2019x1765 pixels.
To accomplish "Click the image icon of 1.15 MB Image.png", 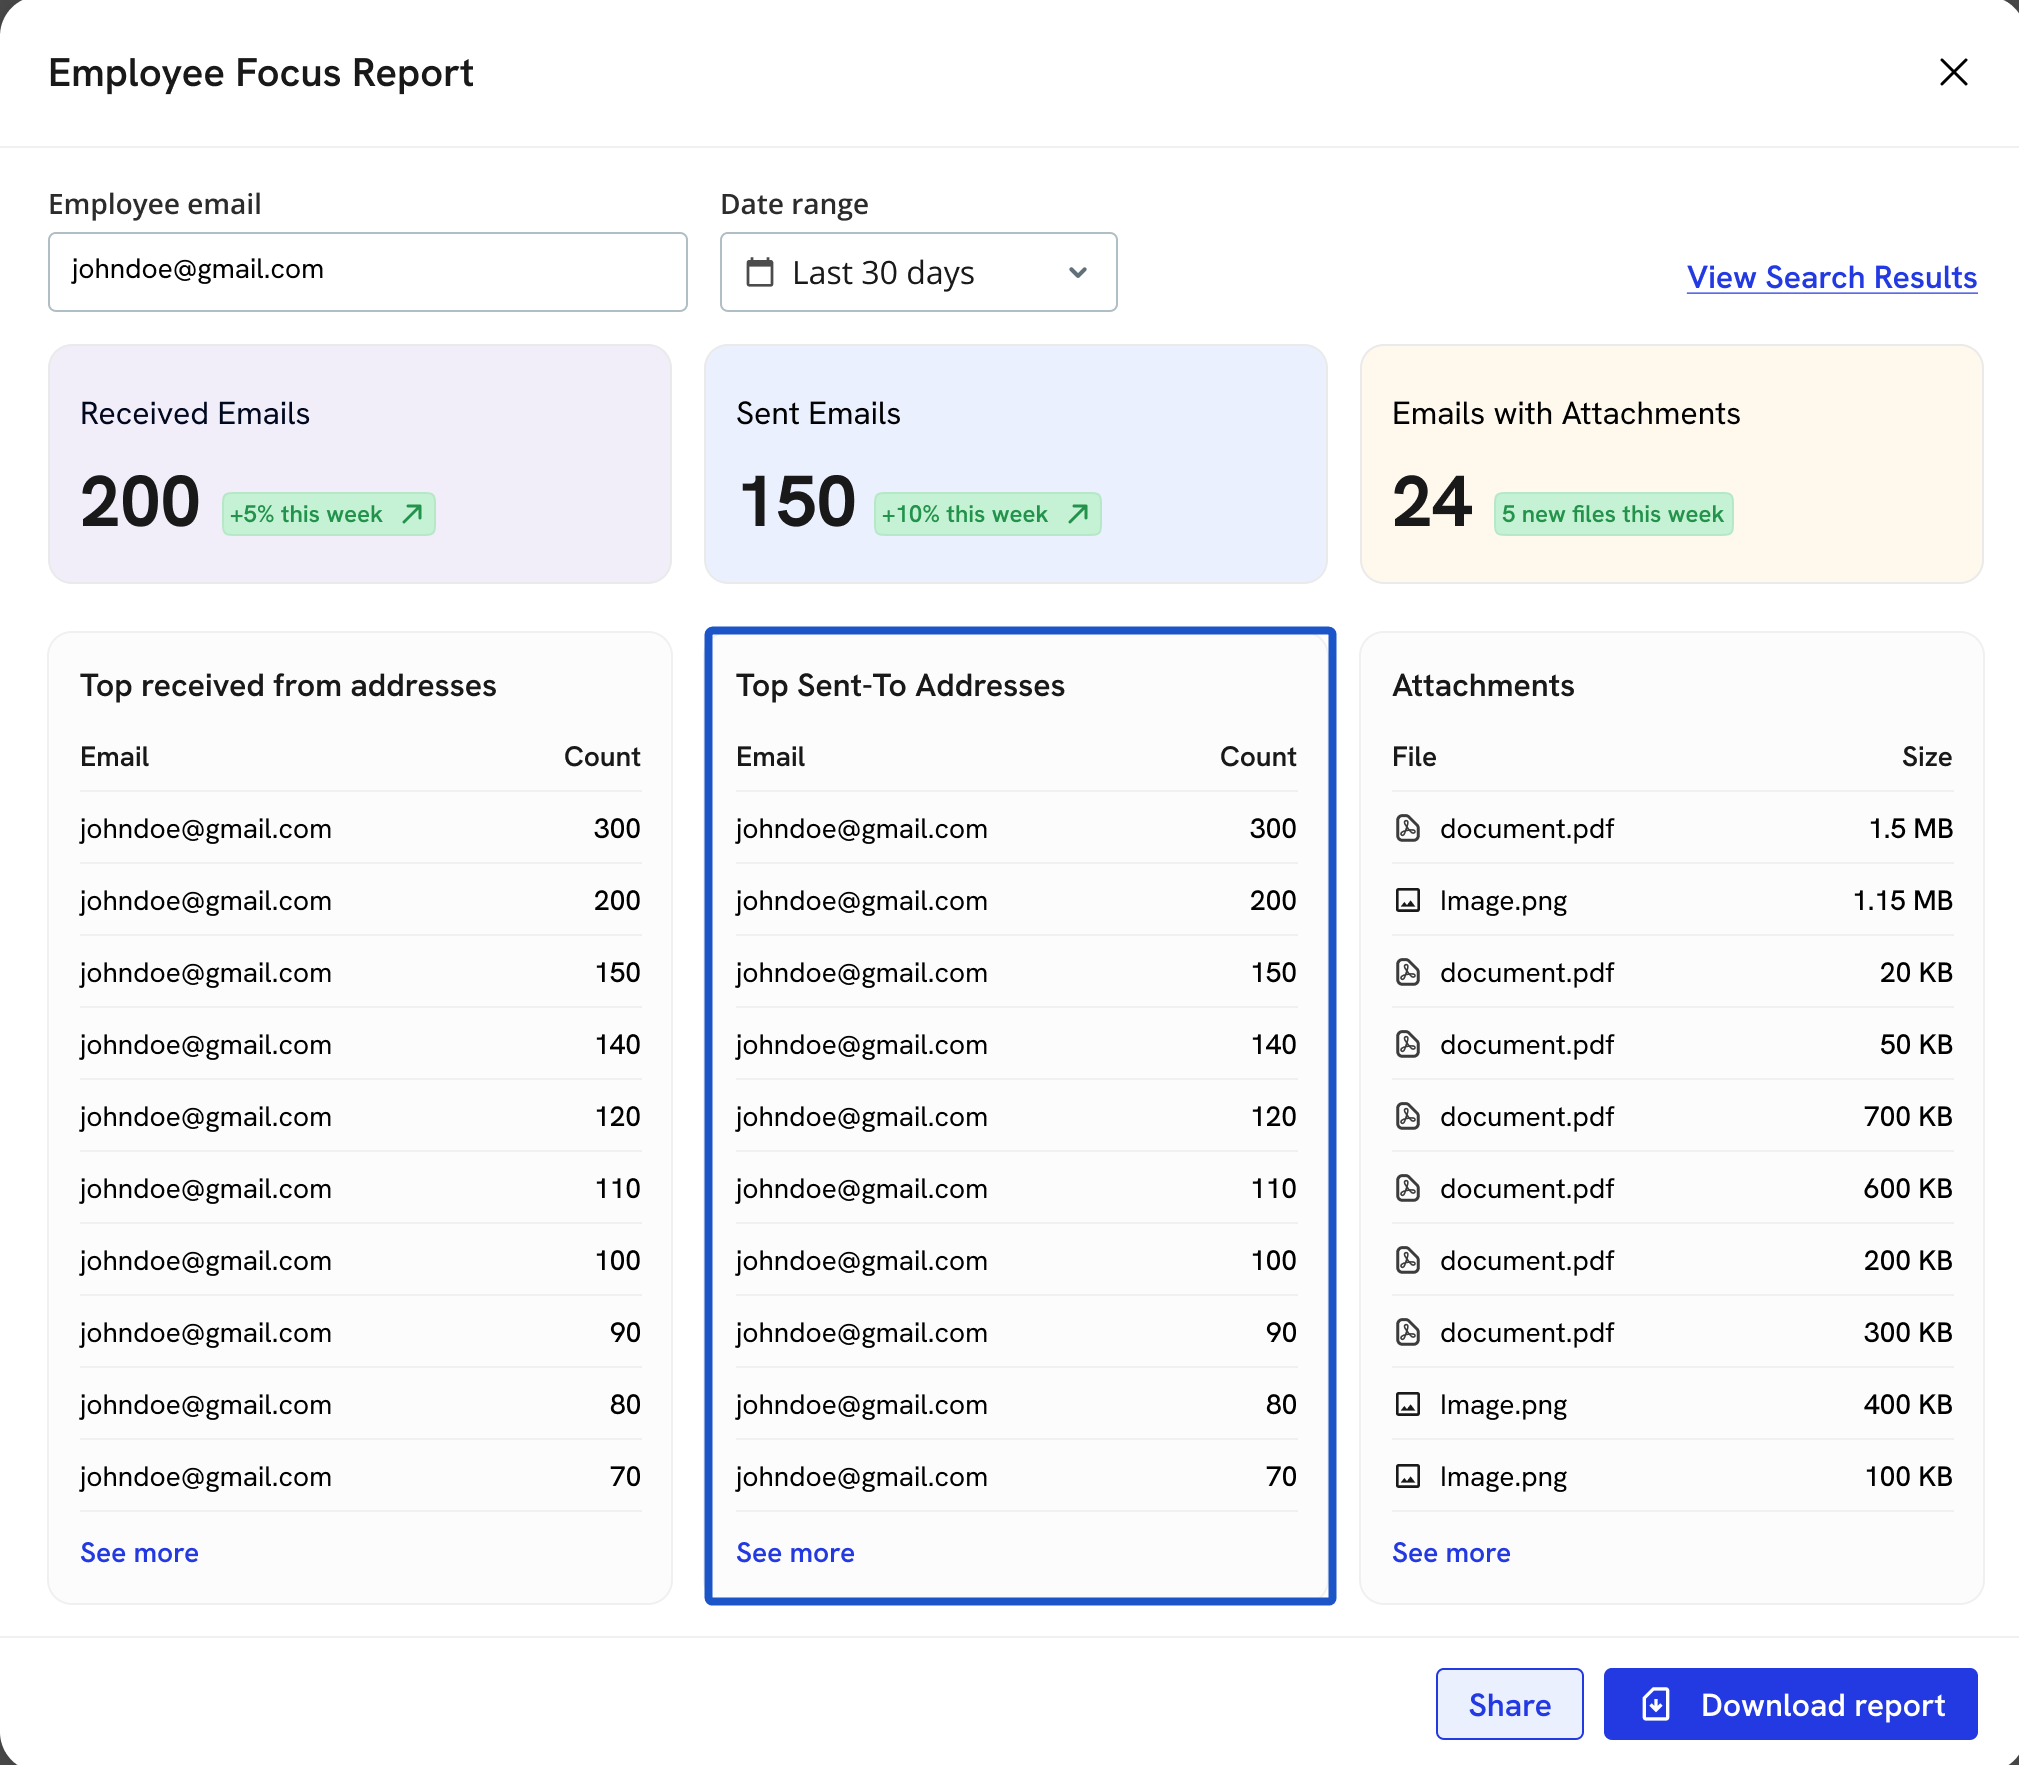I will coord(1407,900).
